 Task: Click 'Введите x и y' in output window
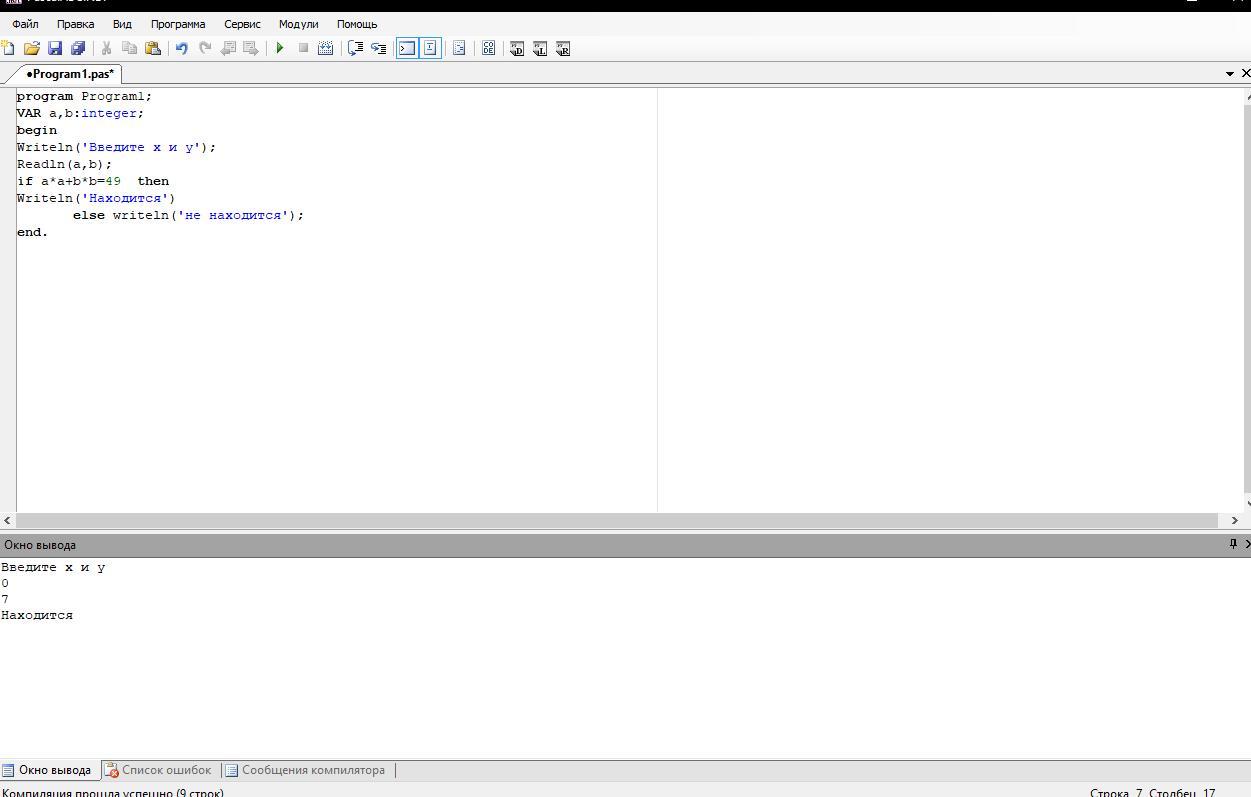pyautogui.click(x=53, y=567)
